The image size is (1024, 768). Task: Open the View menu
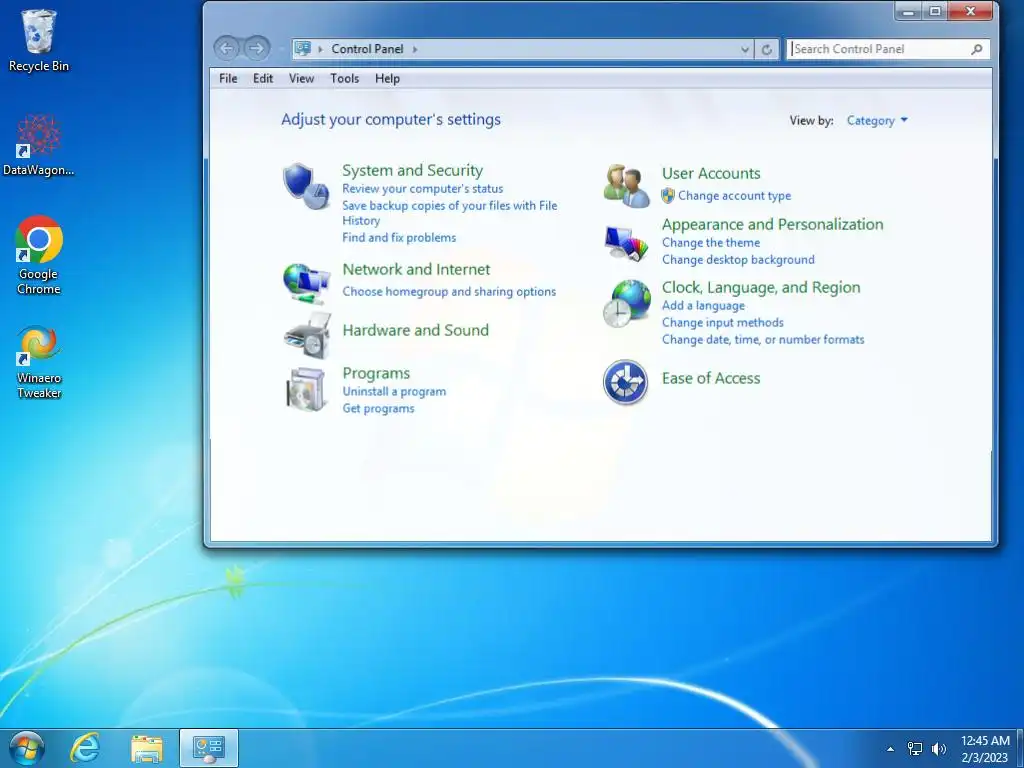click(301, 78)
